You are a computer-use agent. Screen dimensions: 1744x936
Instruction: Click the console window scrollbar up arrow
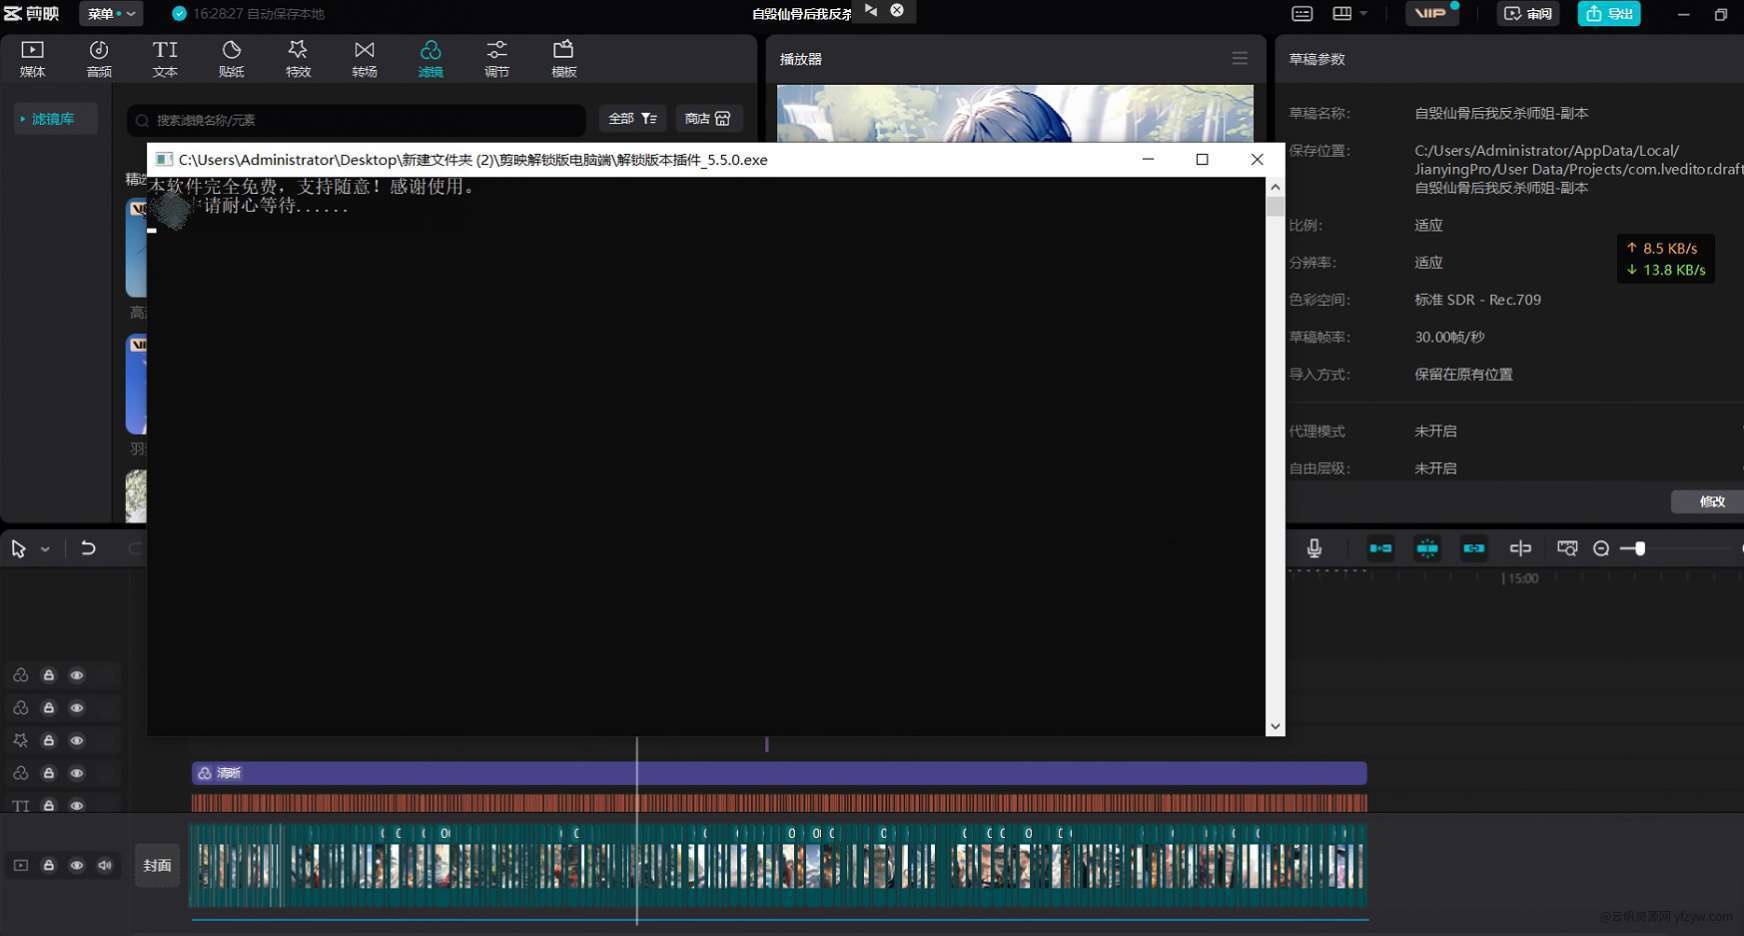point(1275,187)
